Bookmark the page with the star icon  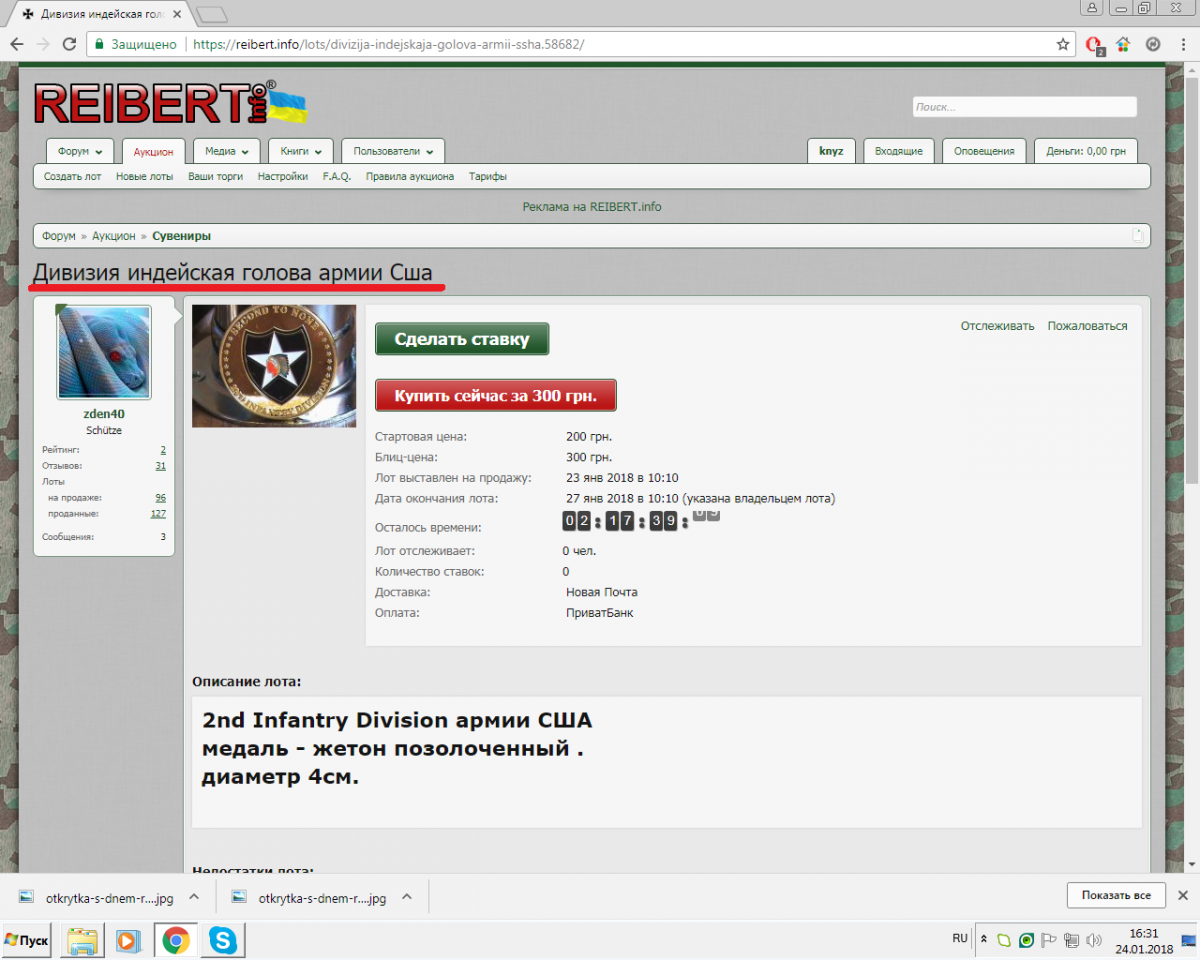point(1063,44)
